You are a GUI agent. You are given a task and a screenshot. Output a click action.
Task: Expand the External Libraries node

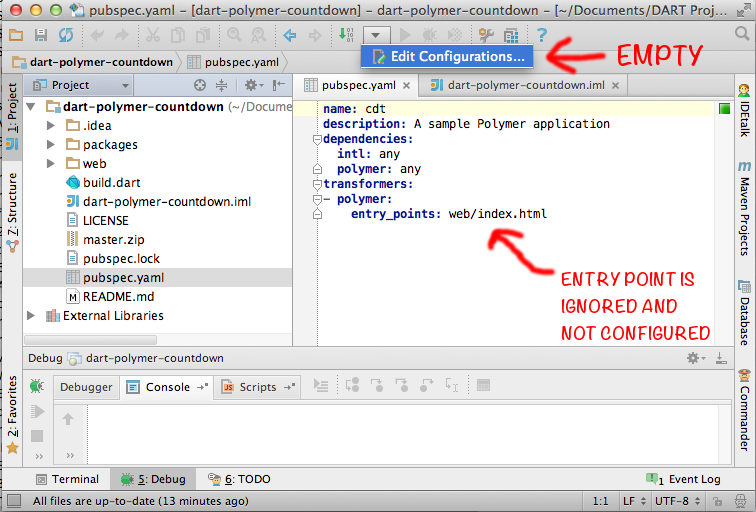point(32,315)
